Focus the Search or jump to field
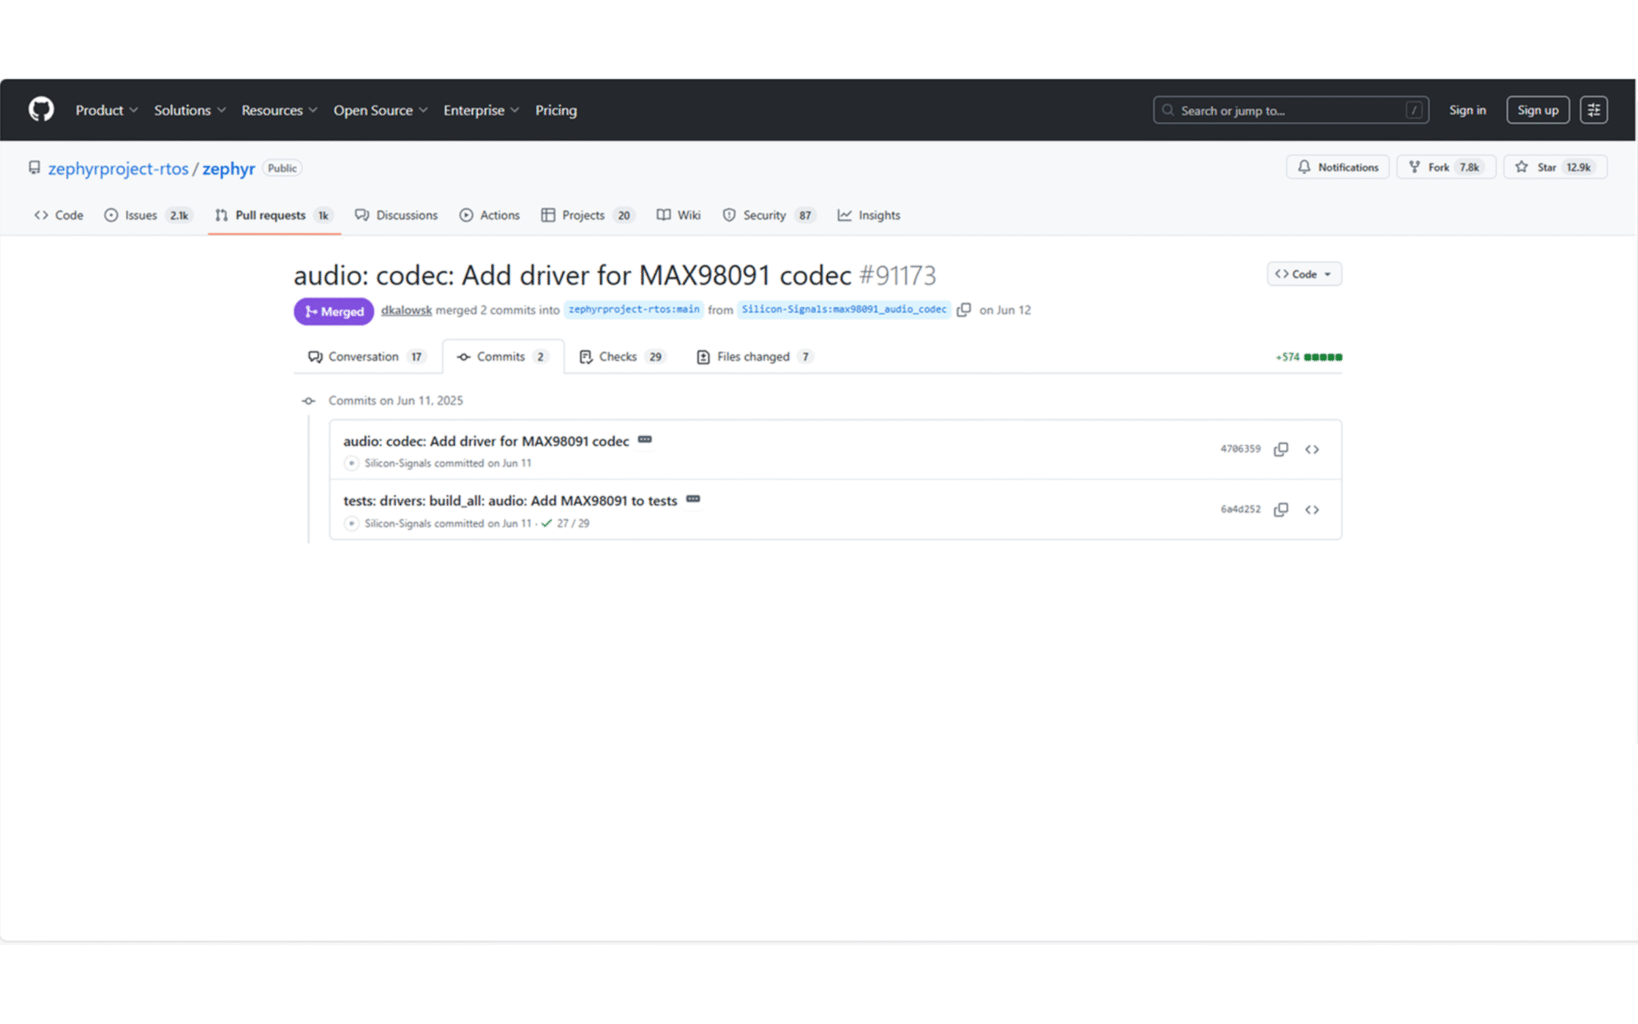Image resolution: width=1638 pixels, height=1024 pixels. coord(1291,110)
